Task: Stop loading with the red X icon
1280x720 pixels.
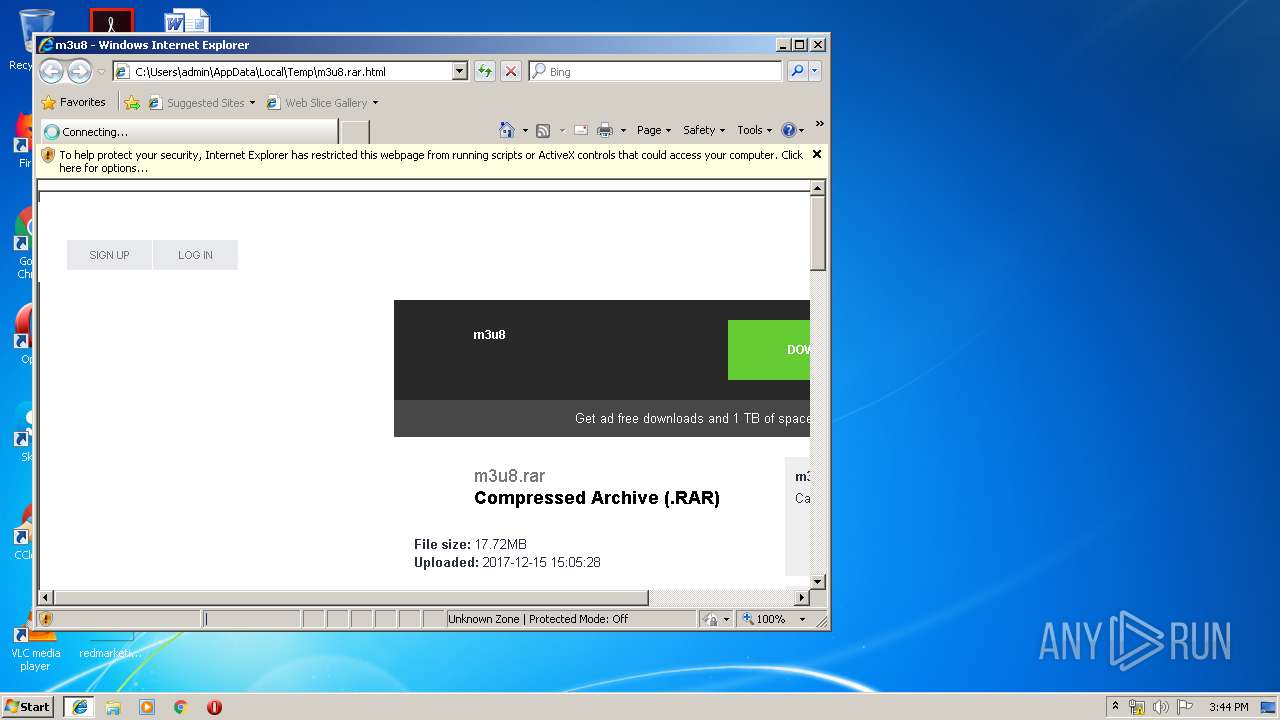Action: coord(511,72)
